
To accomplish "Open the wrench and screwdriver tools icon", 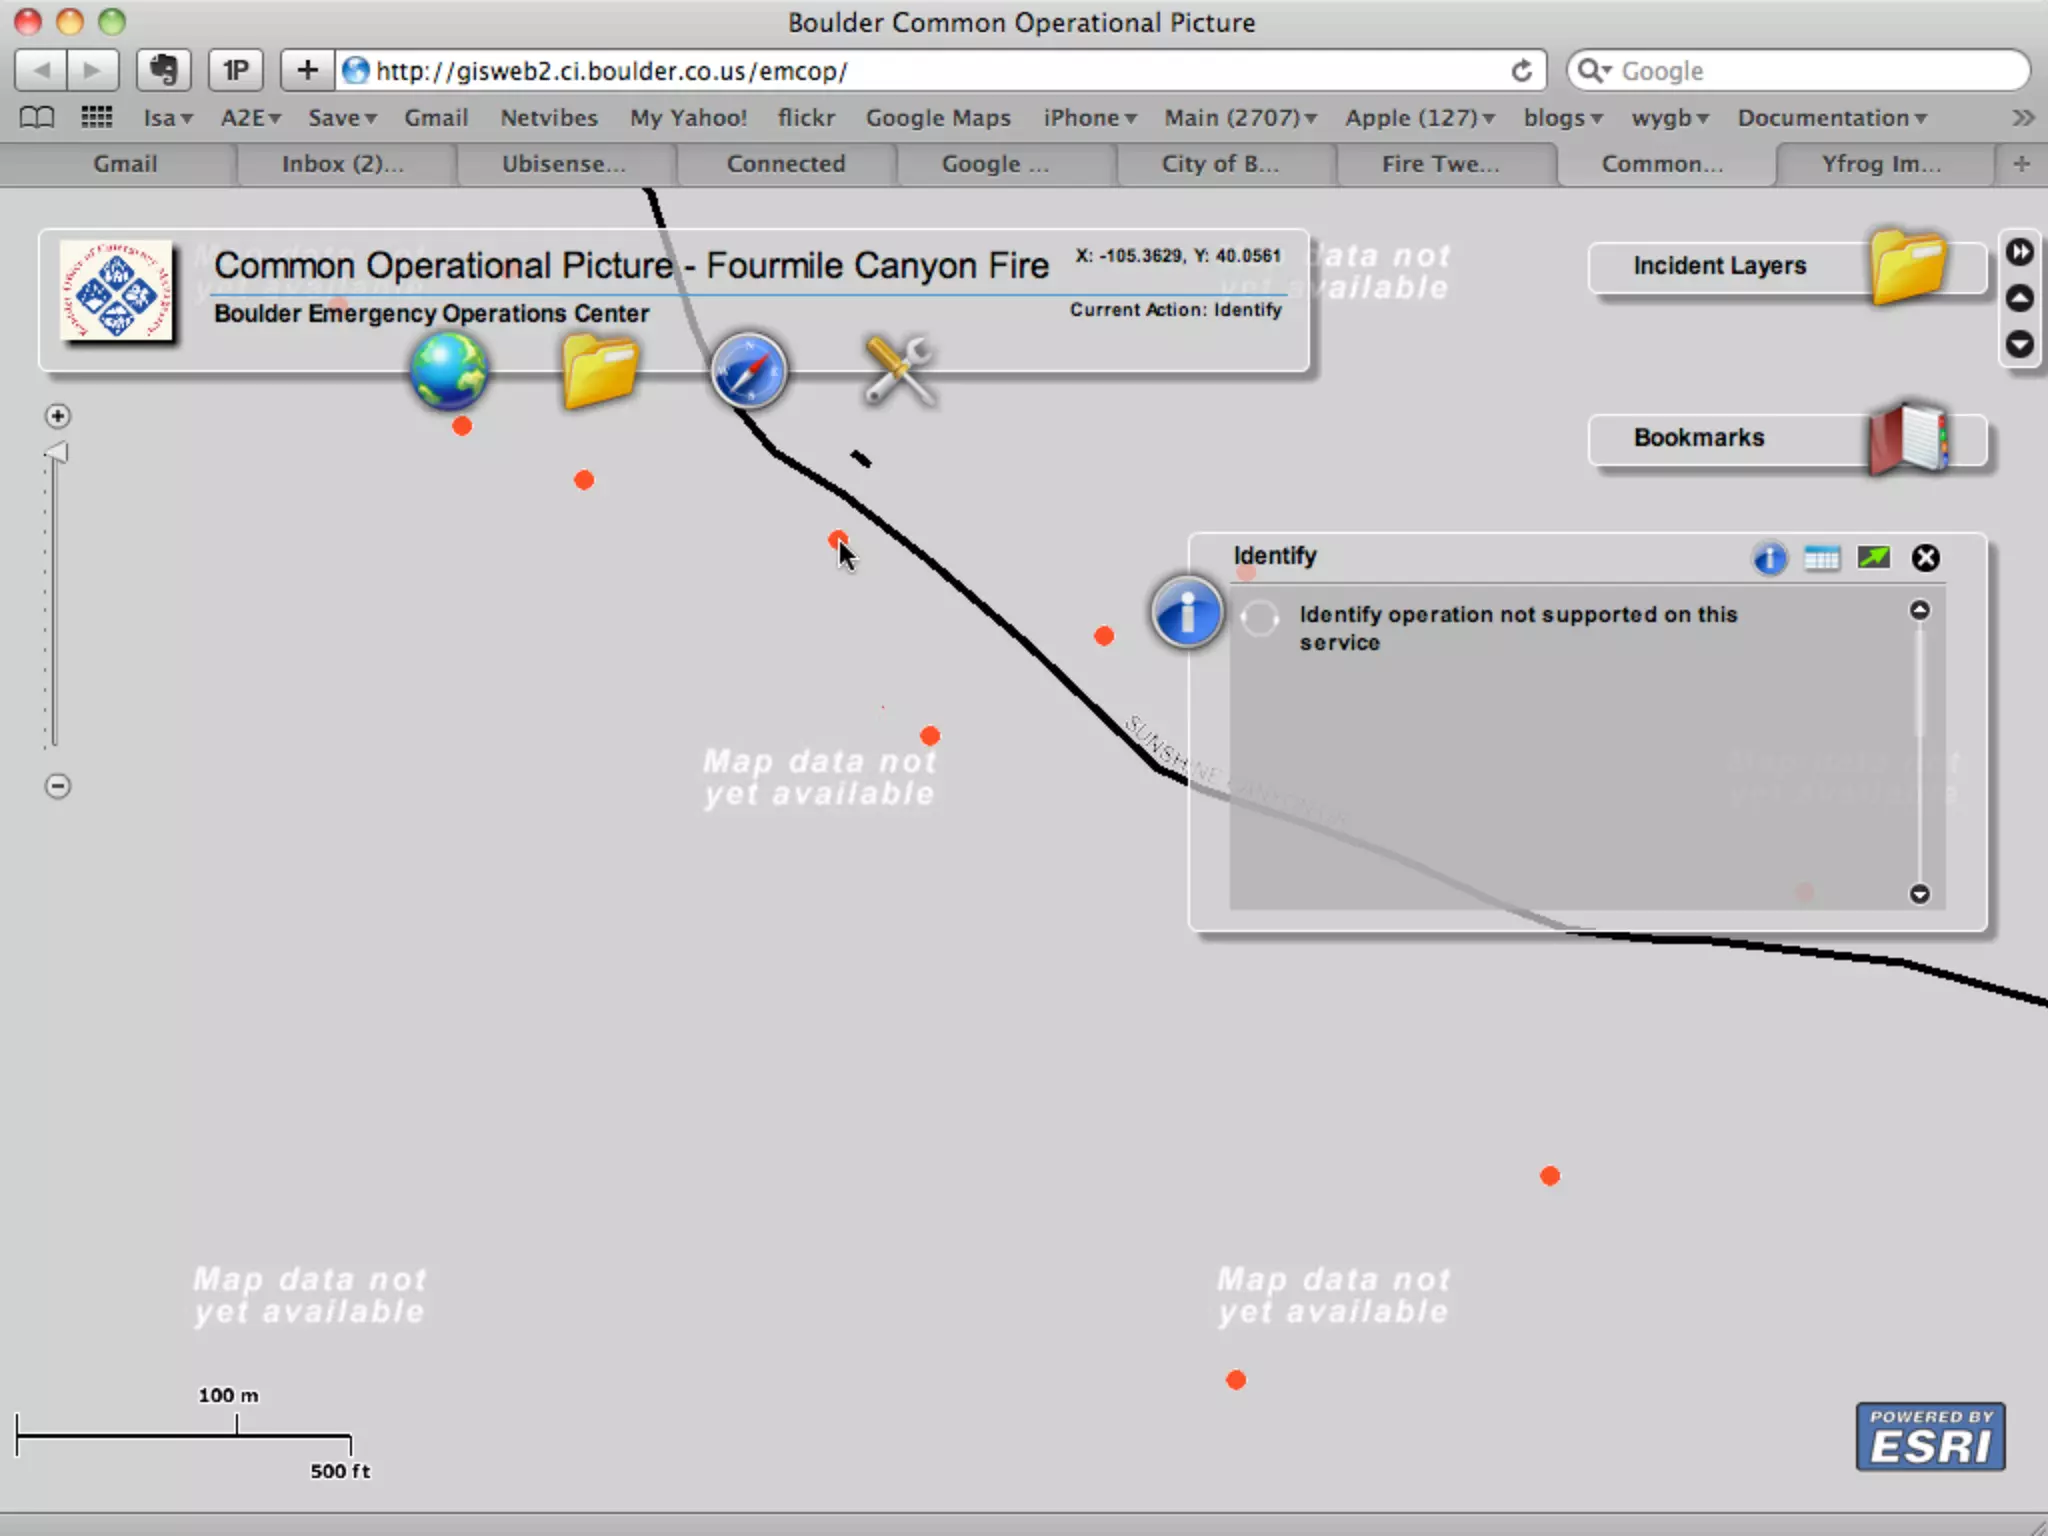I will coord(897,371).
